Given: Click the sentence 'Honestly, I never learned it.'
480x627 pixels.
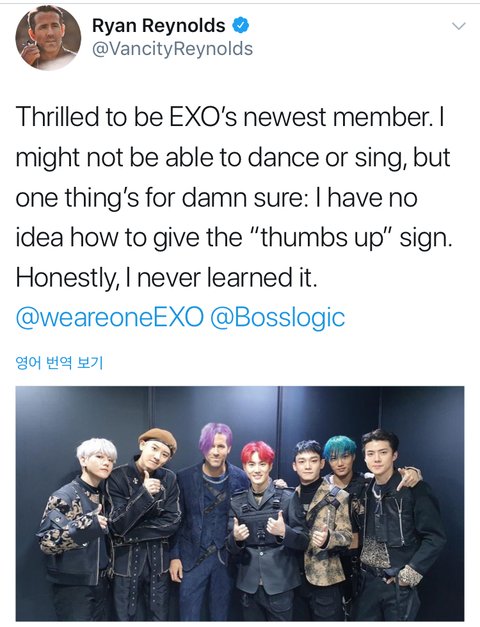Looking at the screenshot, I should point(166,278).
